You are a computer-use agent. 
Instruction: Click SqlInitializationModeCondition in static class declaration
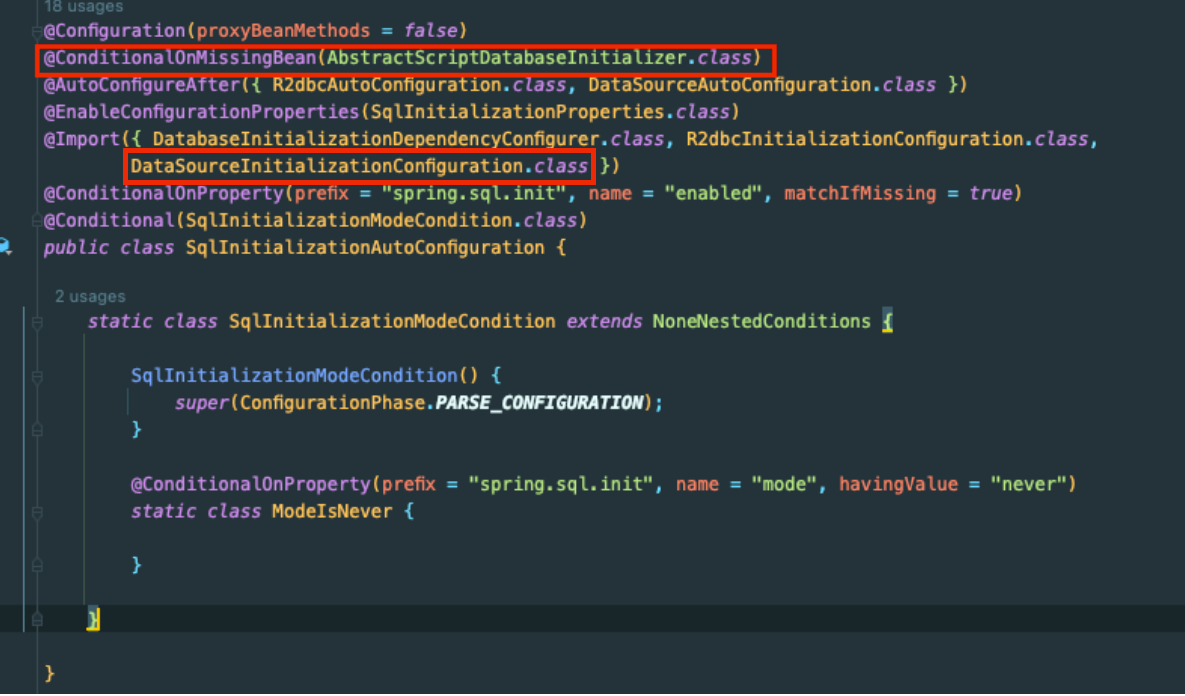click(392, 322)
